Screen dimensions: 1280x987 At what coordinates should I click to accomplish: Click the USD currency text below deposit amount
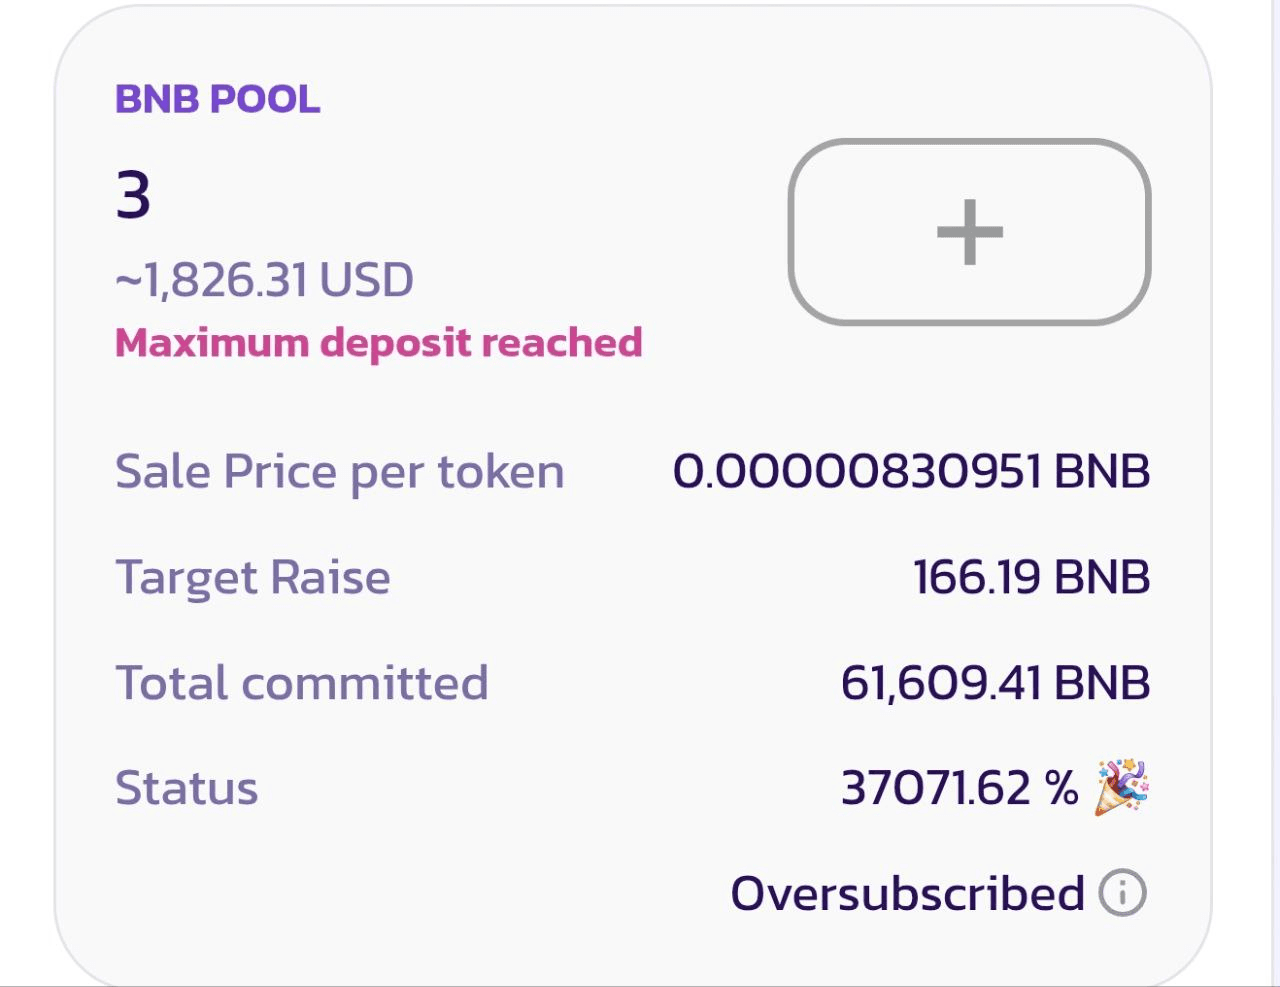coord(367,280)
